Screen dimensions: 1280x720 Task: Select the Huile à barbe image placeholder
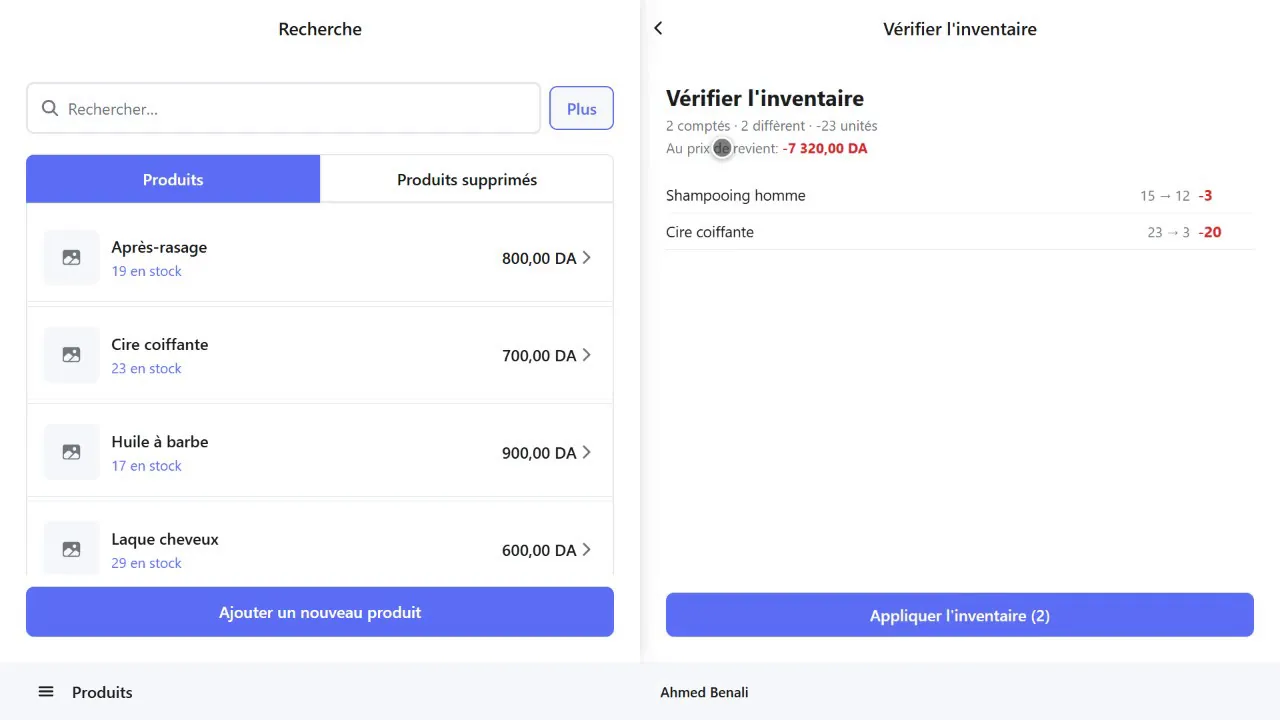pyautogui.click(x=71, y=452)
